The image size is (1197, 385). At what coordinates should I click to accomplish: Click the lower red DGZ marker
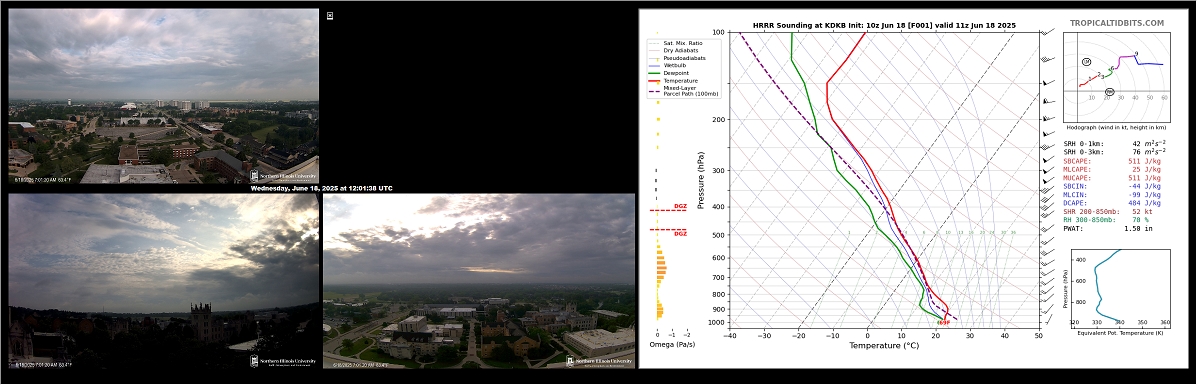(669, 231)
